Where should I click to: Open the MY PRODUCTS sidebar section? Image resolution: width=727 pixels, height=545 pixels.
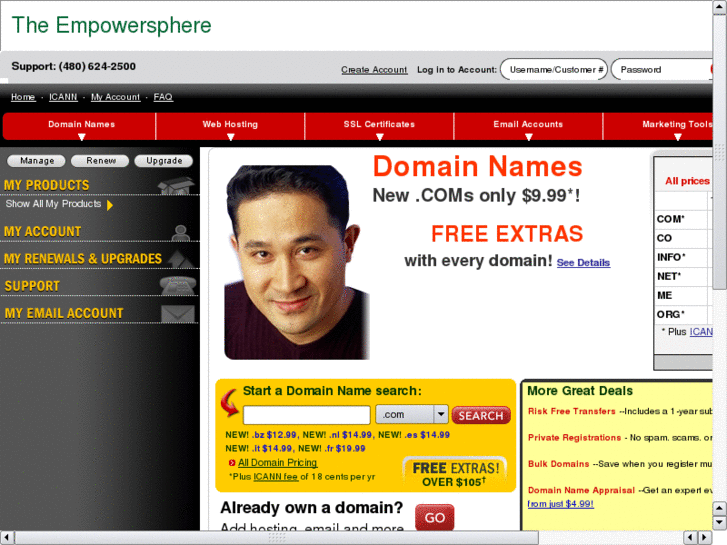(x=46, y=185)
